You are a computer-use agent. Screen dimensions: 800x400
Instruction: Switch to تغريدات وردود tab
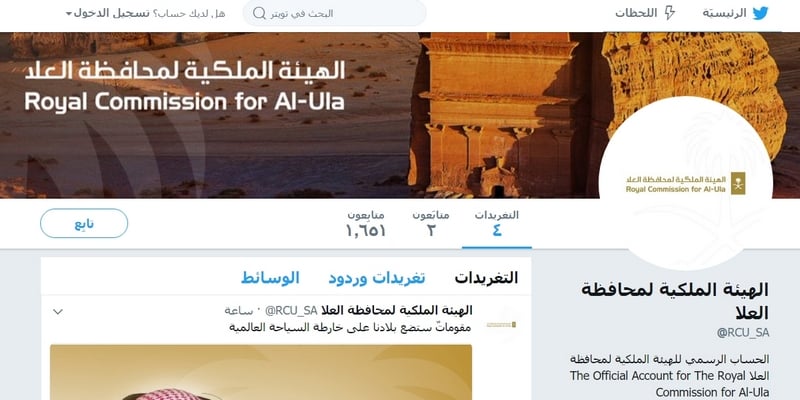377,278
